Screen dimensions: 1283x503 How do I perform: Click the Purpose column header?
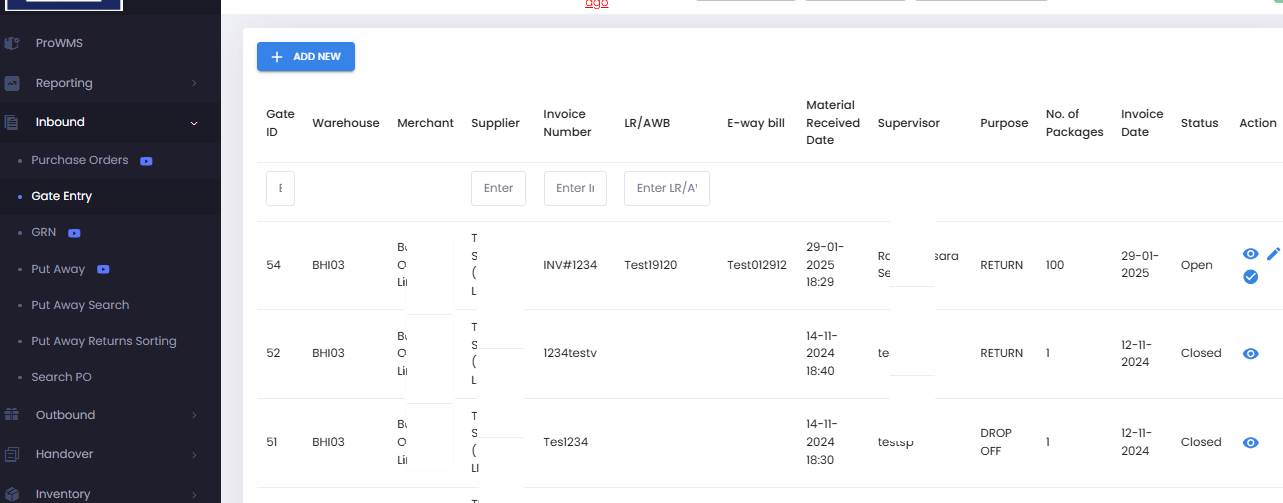coord(1004,123)
